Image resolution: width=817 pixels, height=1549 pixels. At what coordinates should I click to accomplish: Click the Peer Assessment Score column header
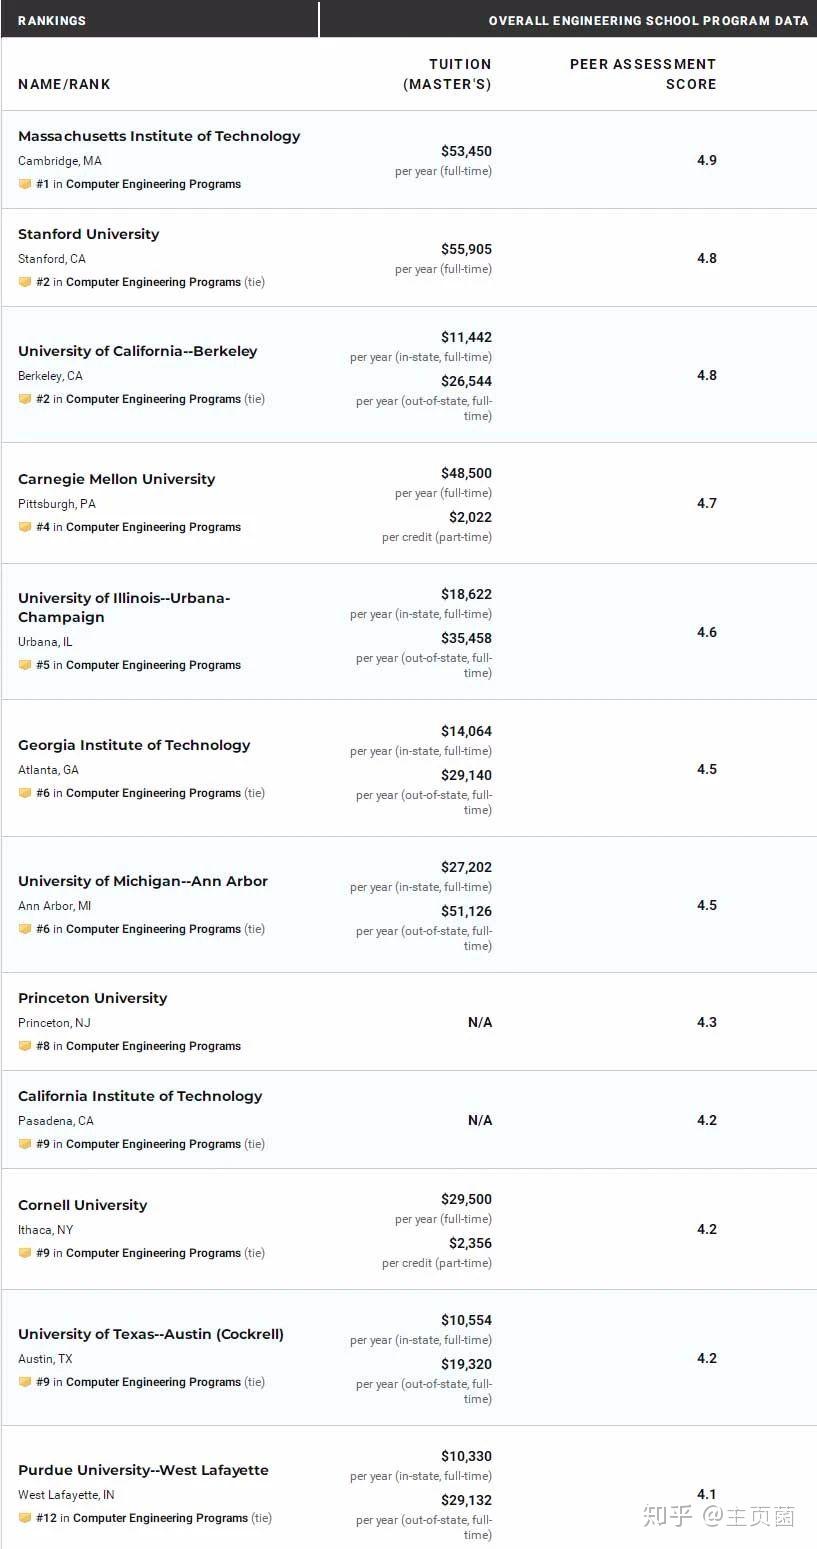pyautogui.click(x=643, y=74)
